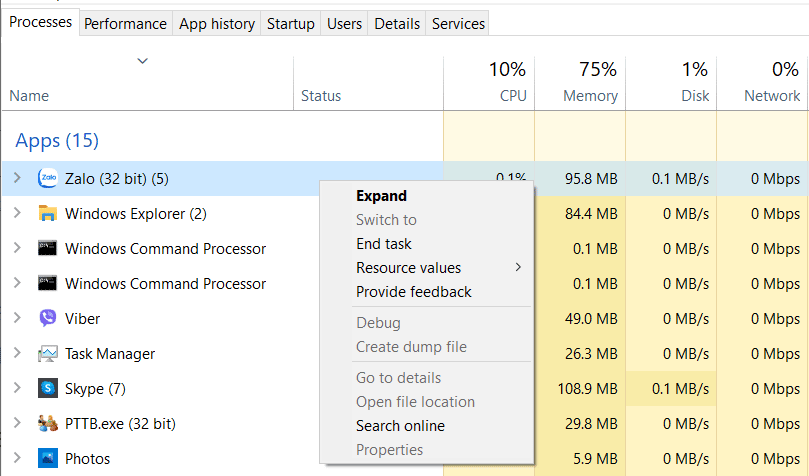Go to the Services tab
The height and width of the screenshot is (476, 809).
[x=458, y=23]
